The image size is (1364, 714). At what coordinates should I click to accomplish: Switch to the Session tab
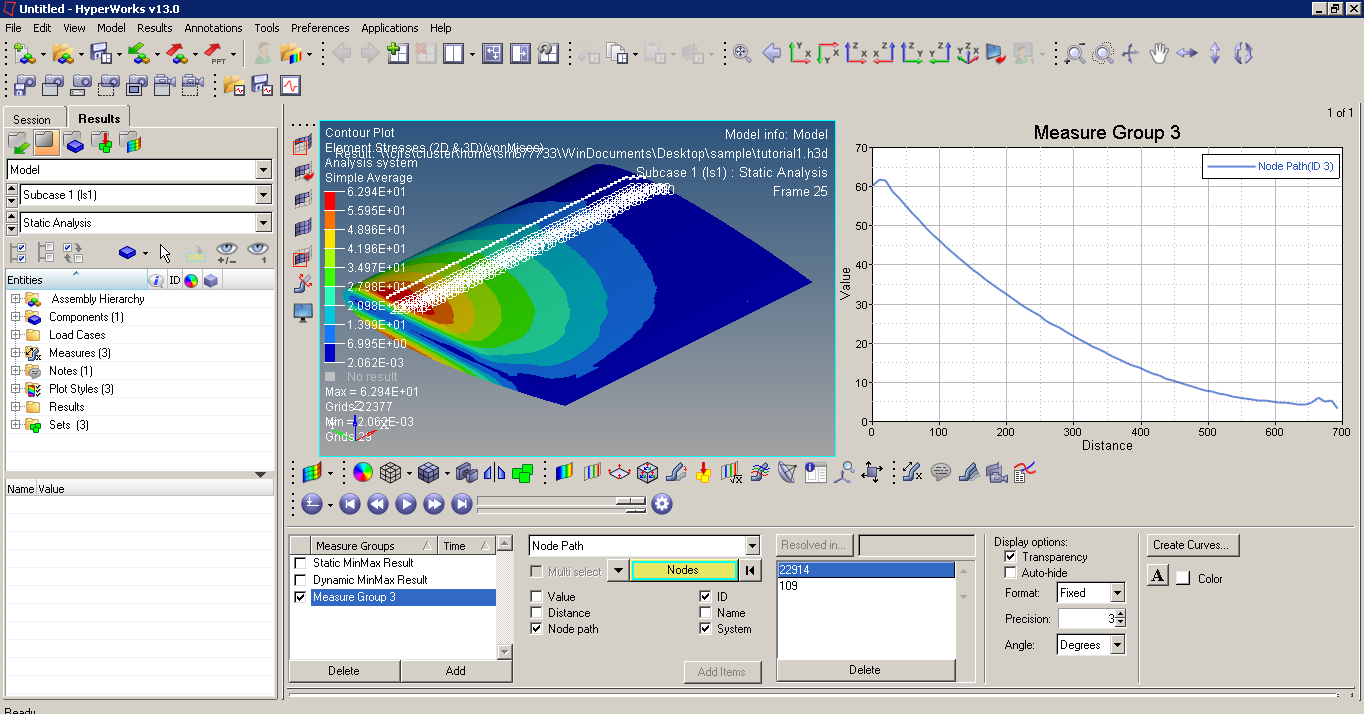coord(32,119)
